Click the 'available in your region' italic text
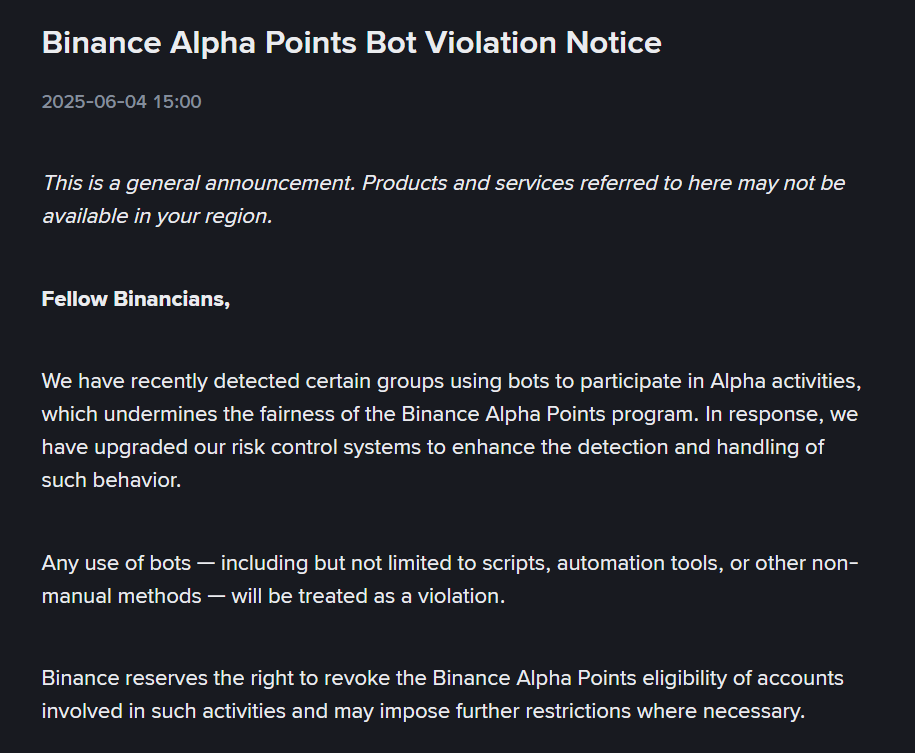The image size is (915, 753). [x=157, y=216]
